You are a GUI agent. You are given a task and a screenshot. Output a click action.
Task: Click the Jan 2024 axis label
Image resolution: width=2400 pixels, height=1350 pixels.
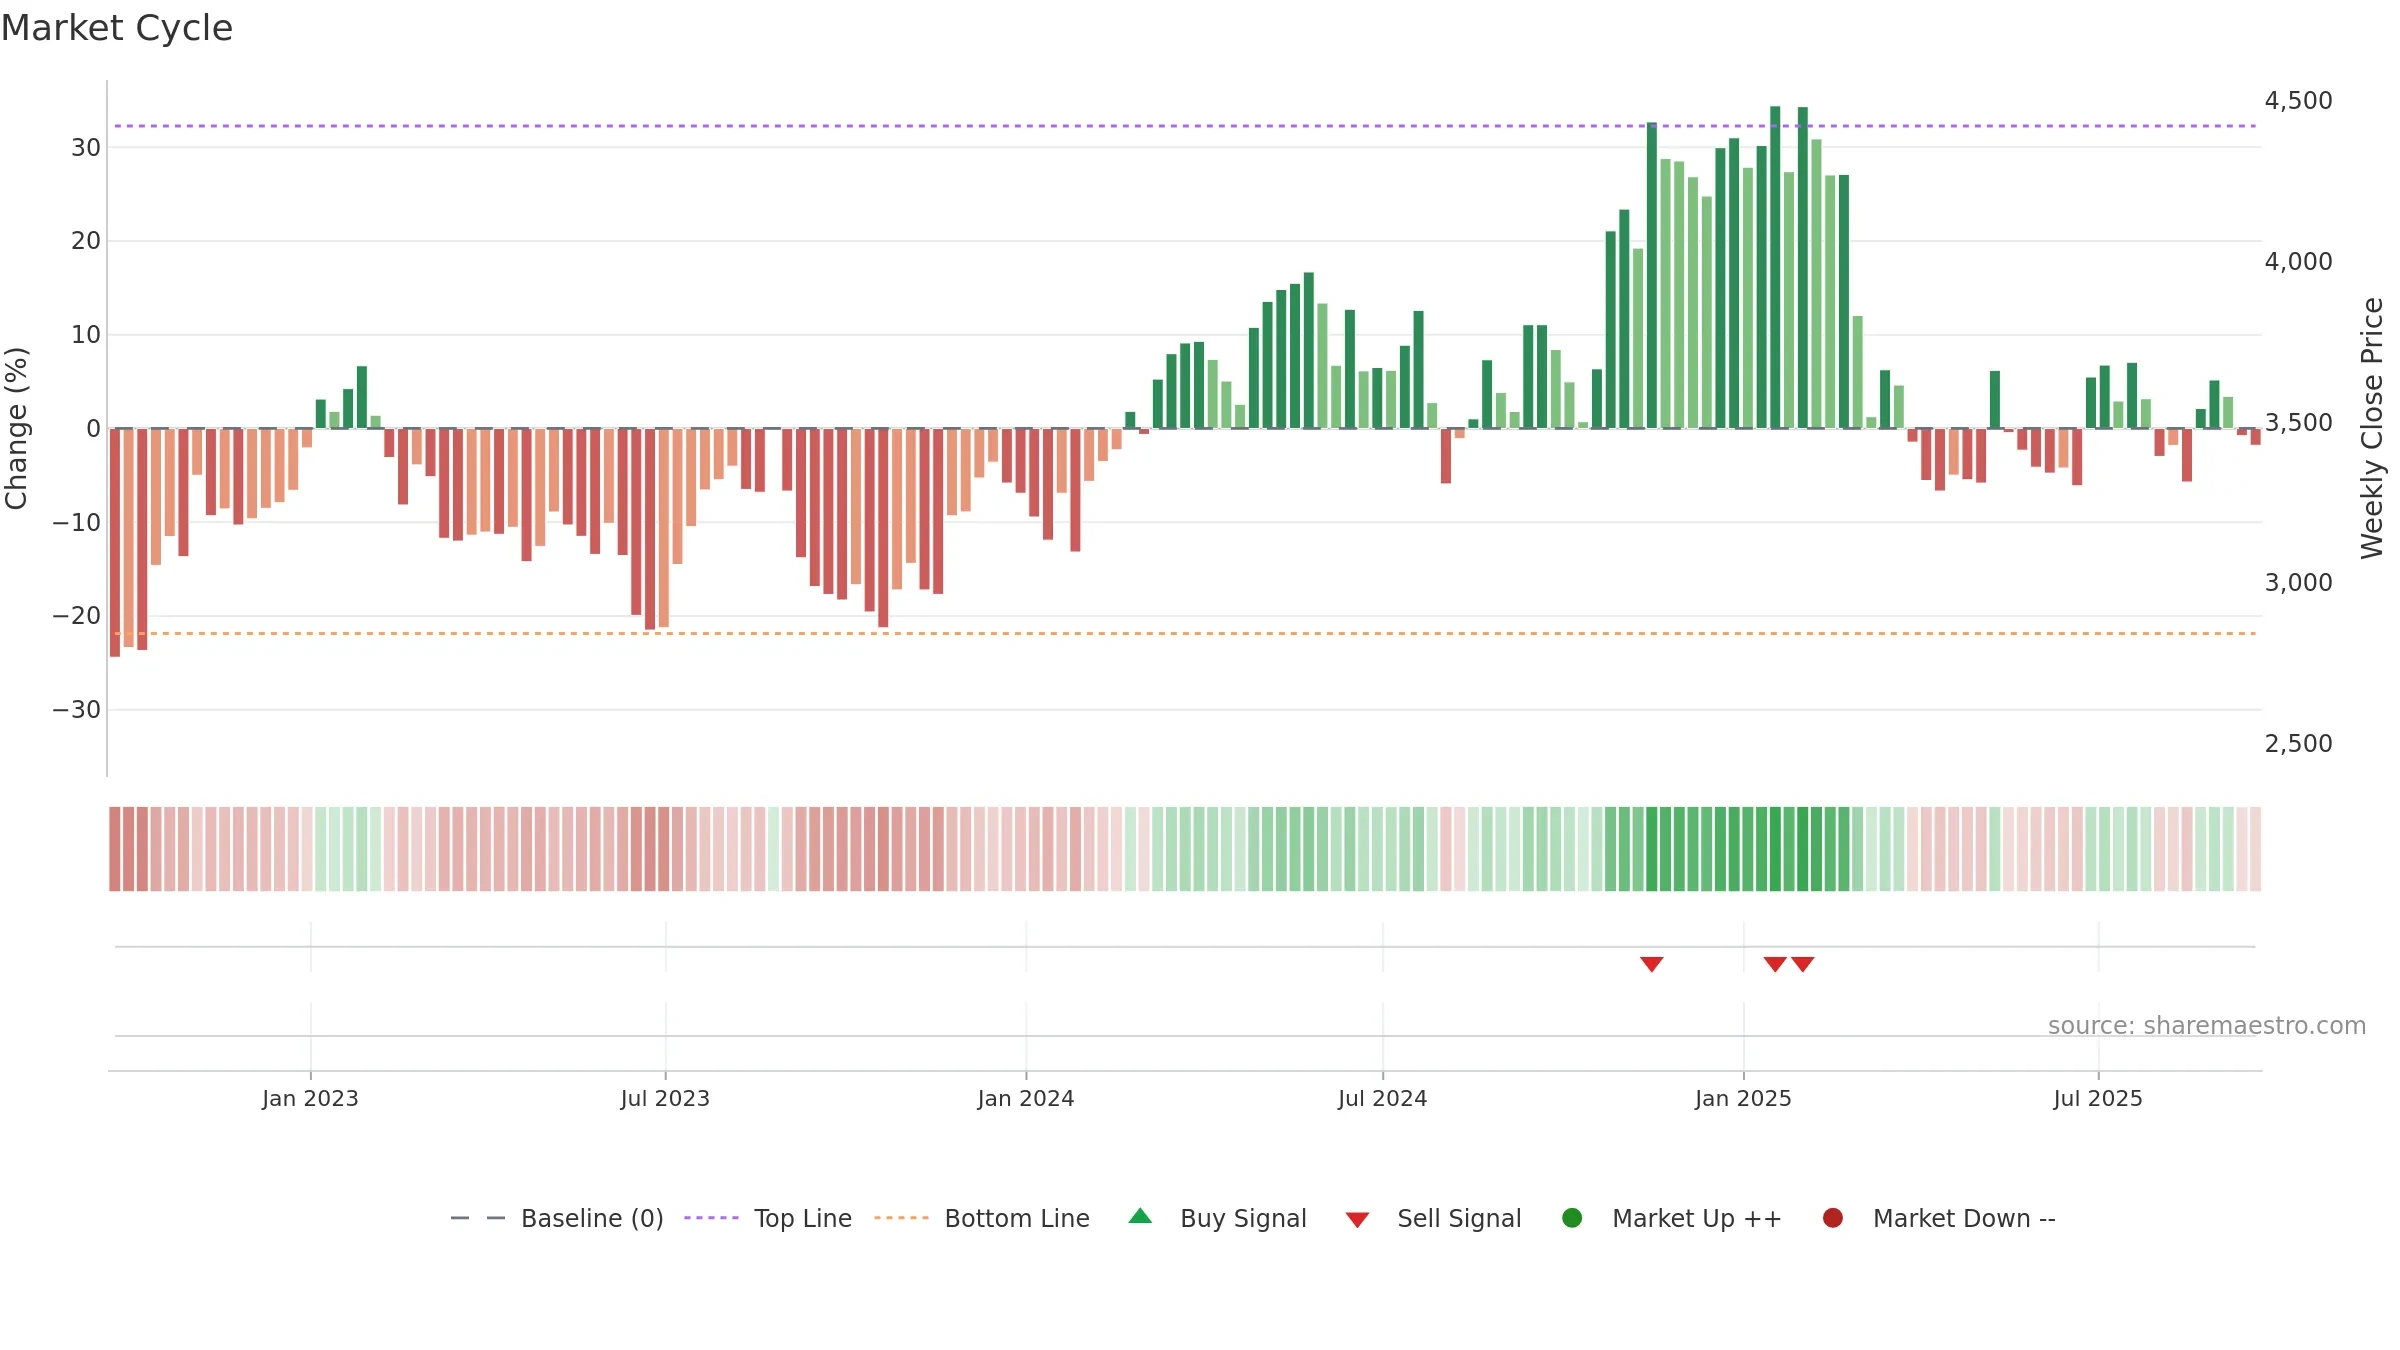pyautogui.click(x=1026, y=1098)
